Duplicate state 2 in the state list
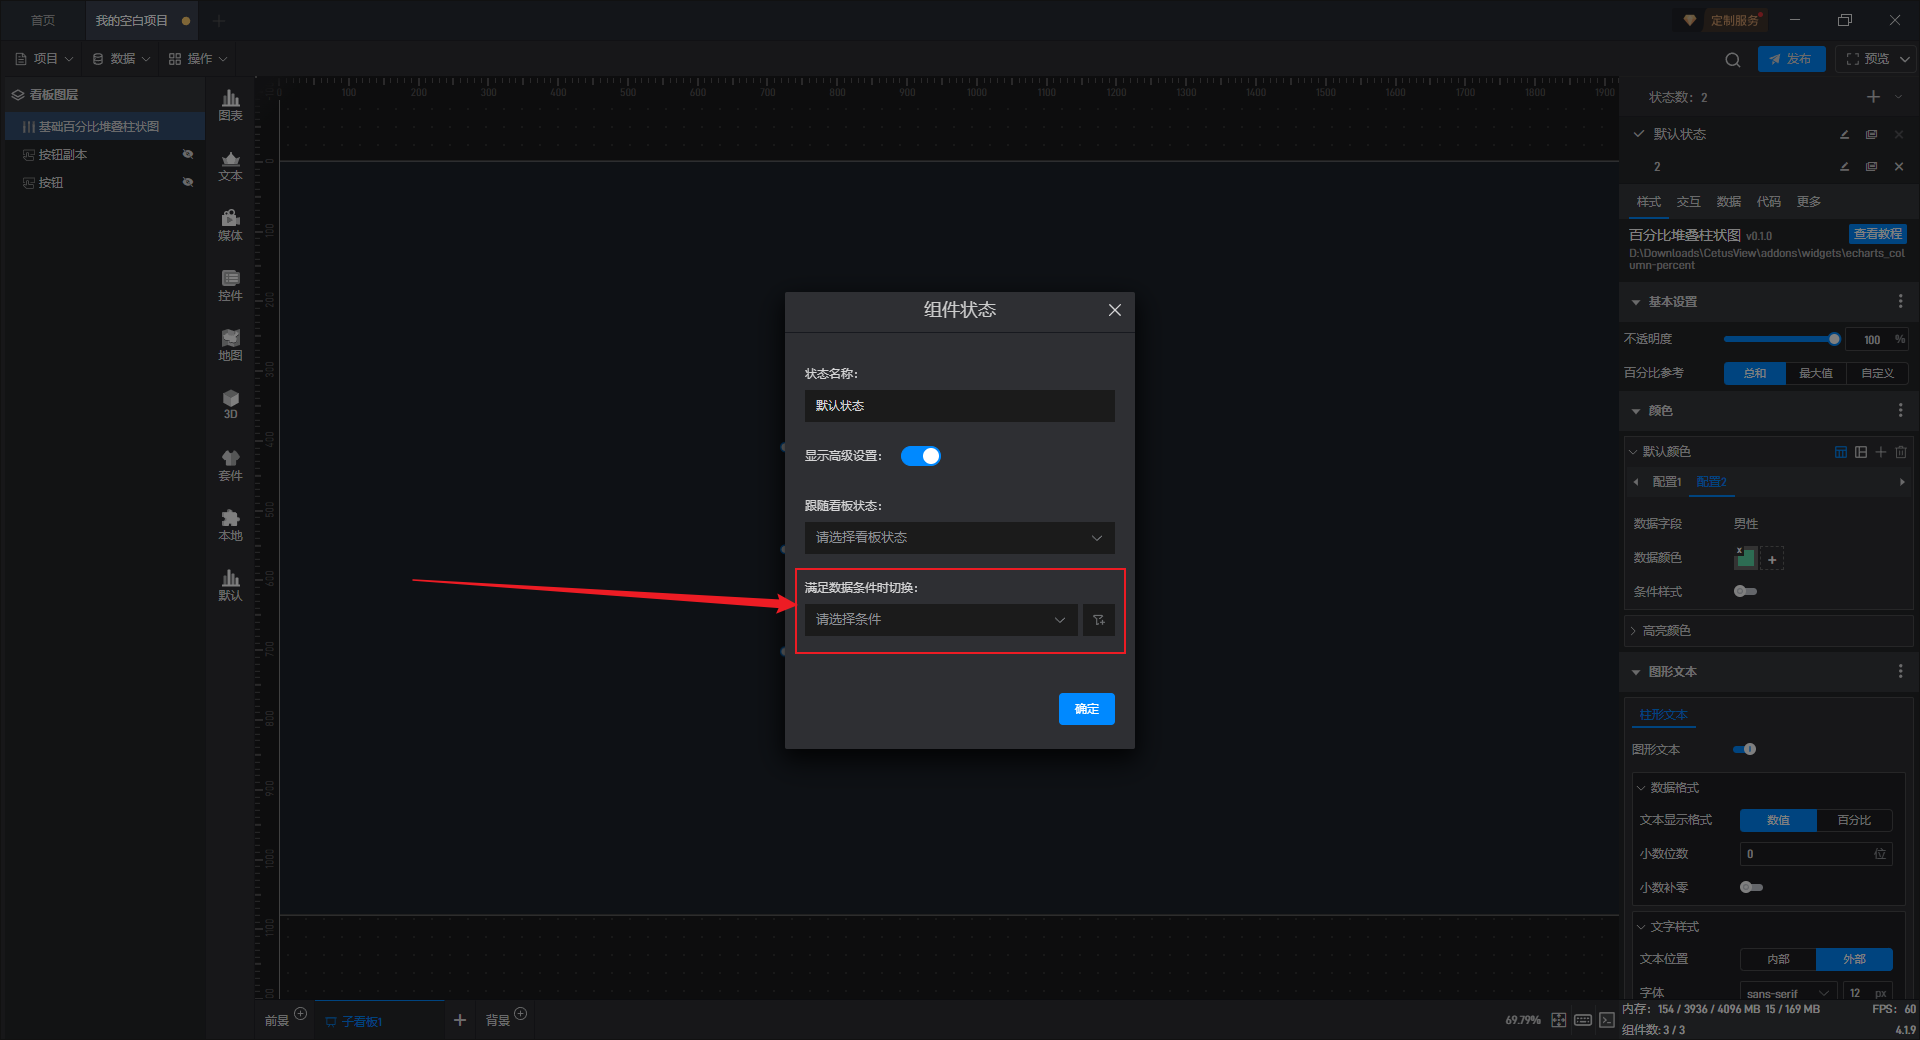1920x1040 pixels. pos(1871,166)
